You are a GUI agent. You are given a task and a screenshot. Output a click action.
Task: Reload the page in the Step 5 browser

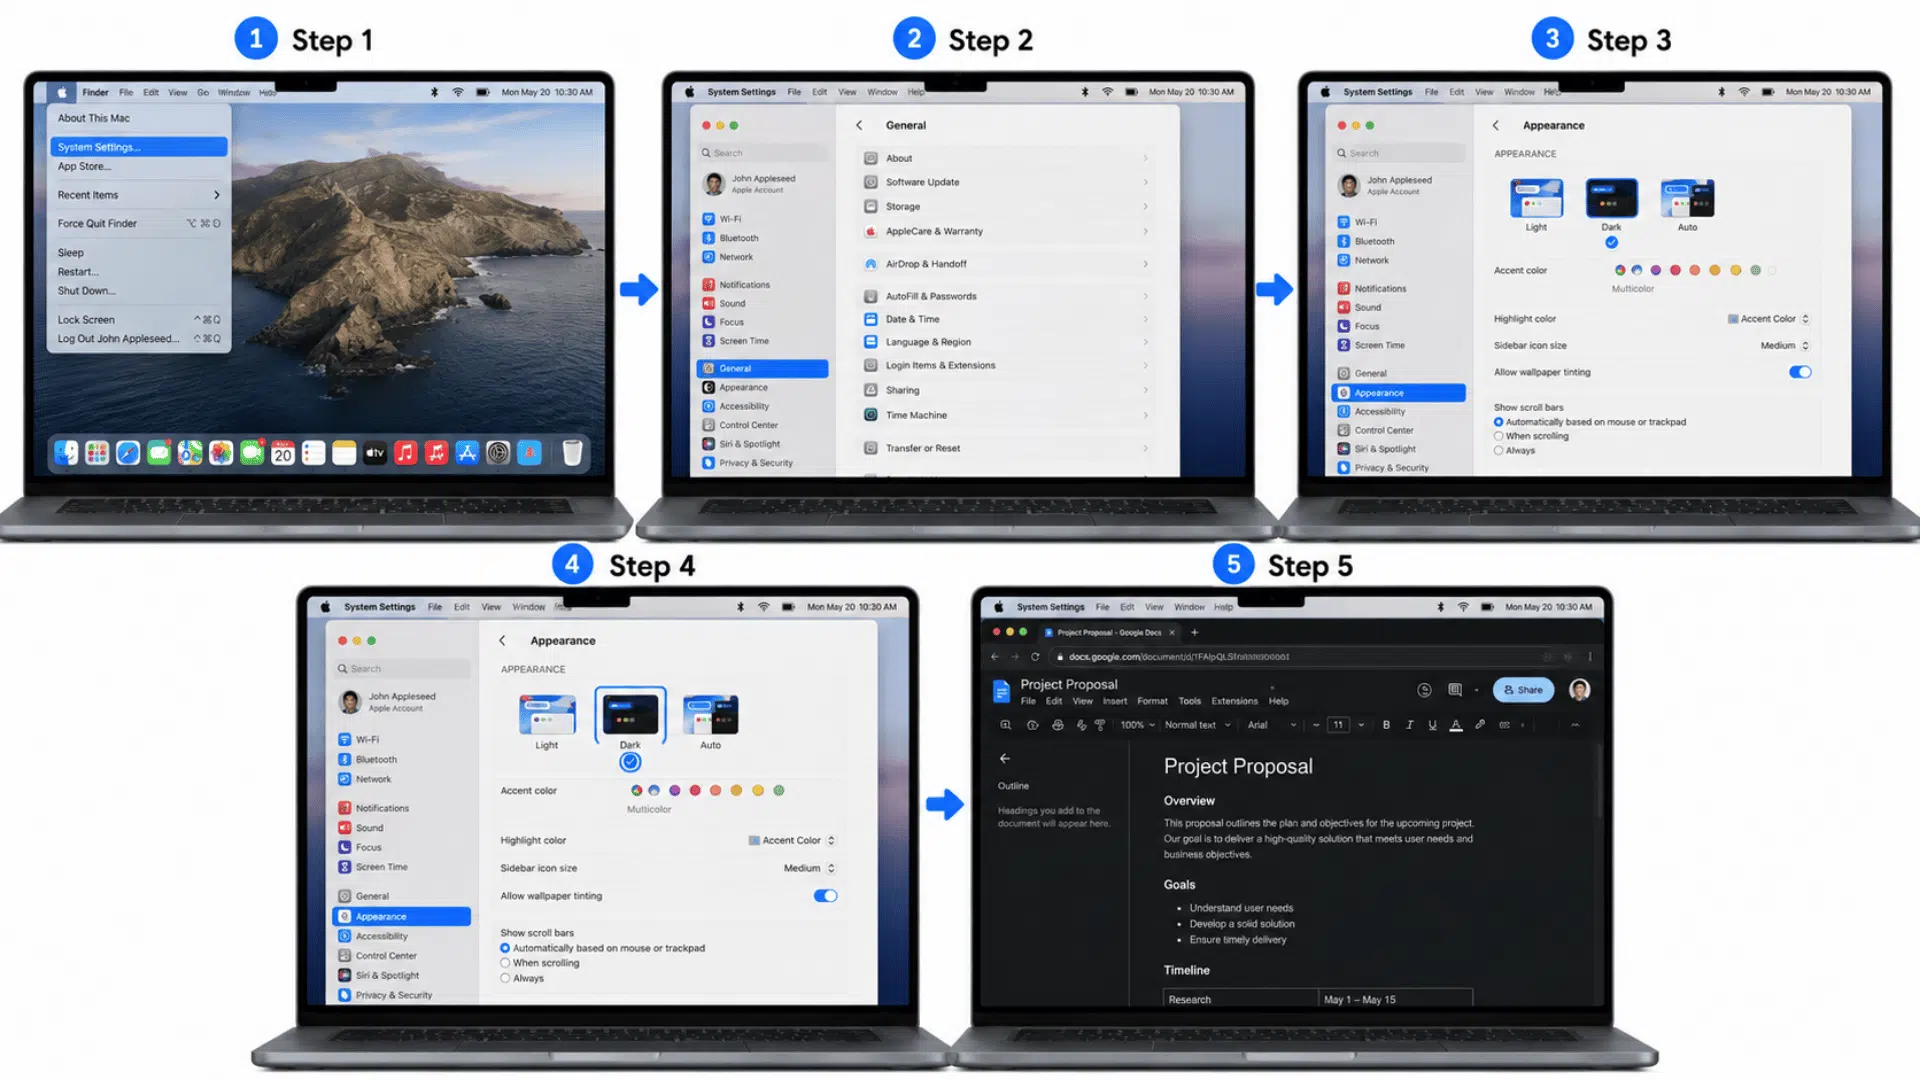(x=1035, y=657)
